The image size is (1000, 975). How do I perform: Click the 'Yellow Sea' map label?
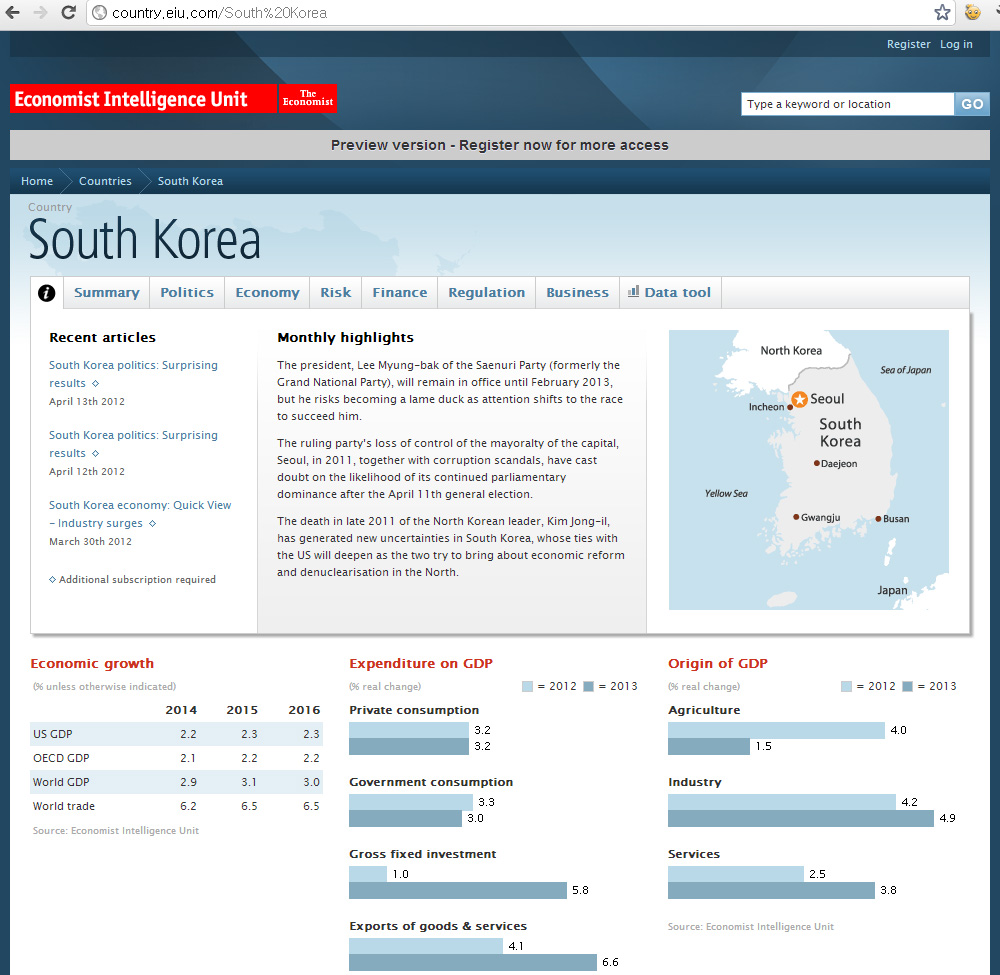(726, 494)
